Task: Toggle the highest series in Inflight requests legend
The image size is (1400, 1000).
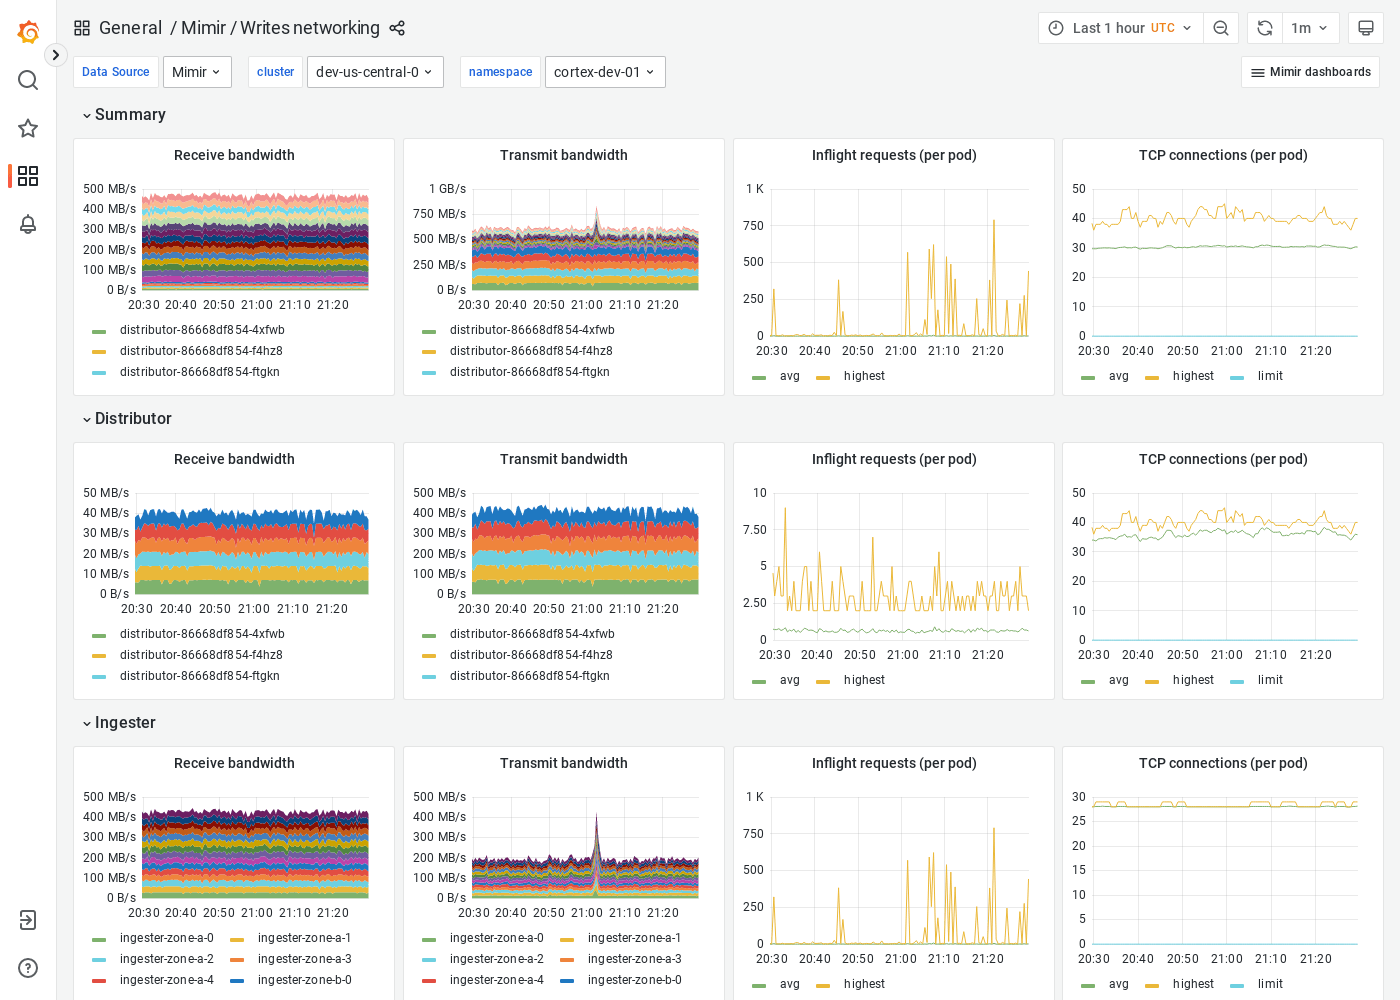Action: tap(864, 376)
